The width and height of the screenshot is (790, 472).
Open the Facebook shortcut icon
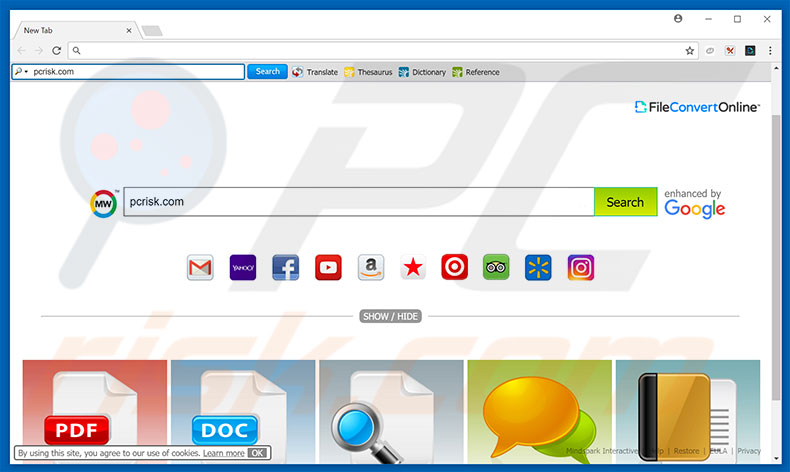point(286,267)
